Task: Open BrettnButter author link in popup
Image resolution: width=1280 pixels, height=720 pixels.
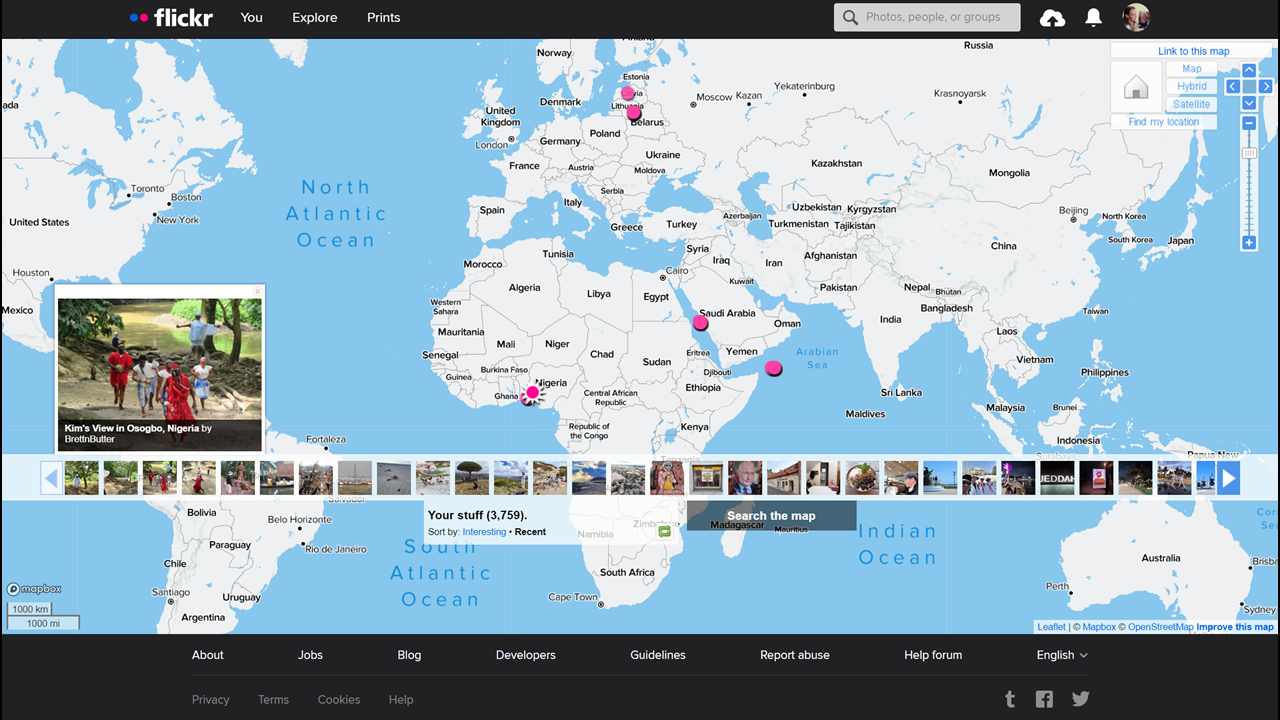Action: pos(90,439)
